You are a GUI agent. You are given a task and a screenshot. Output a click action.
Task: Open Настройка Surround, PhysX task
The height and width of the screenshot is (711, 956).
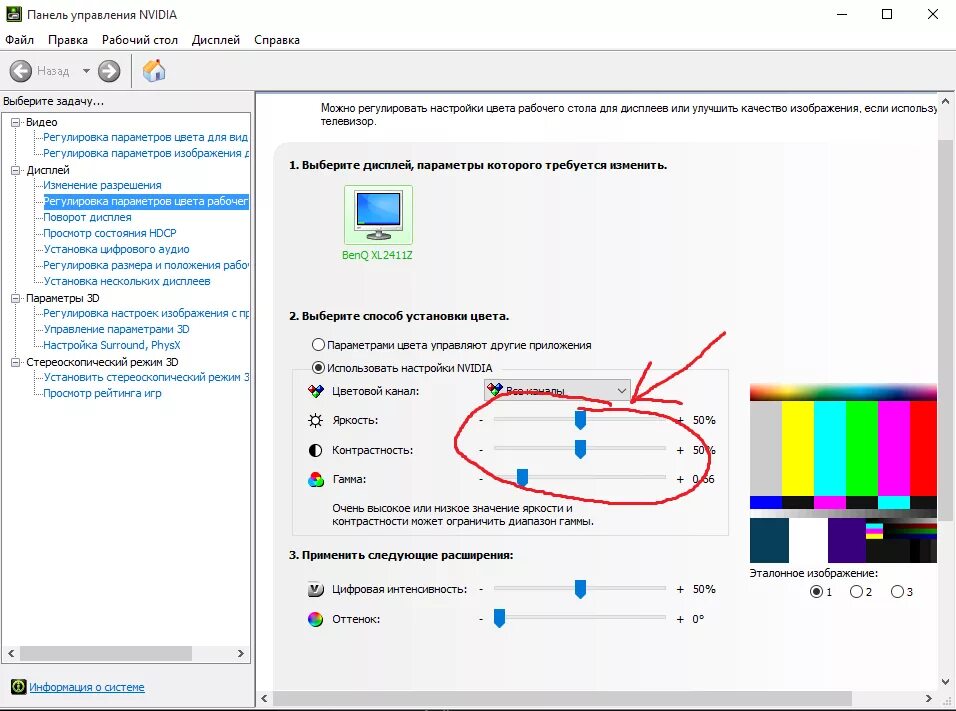click(x=112, y=345)
